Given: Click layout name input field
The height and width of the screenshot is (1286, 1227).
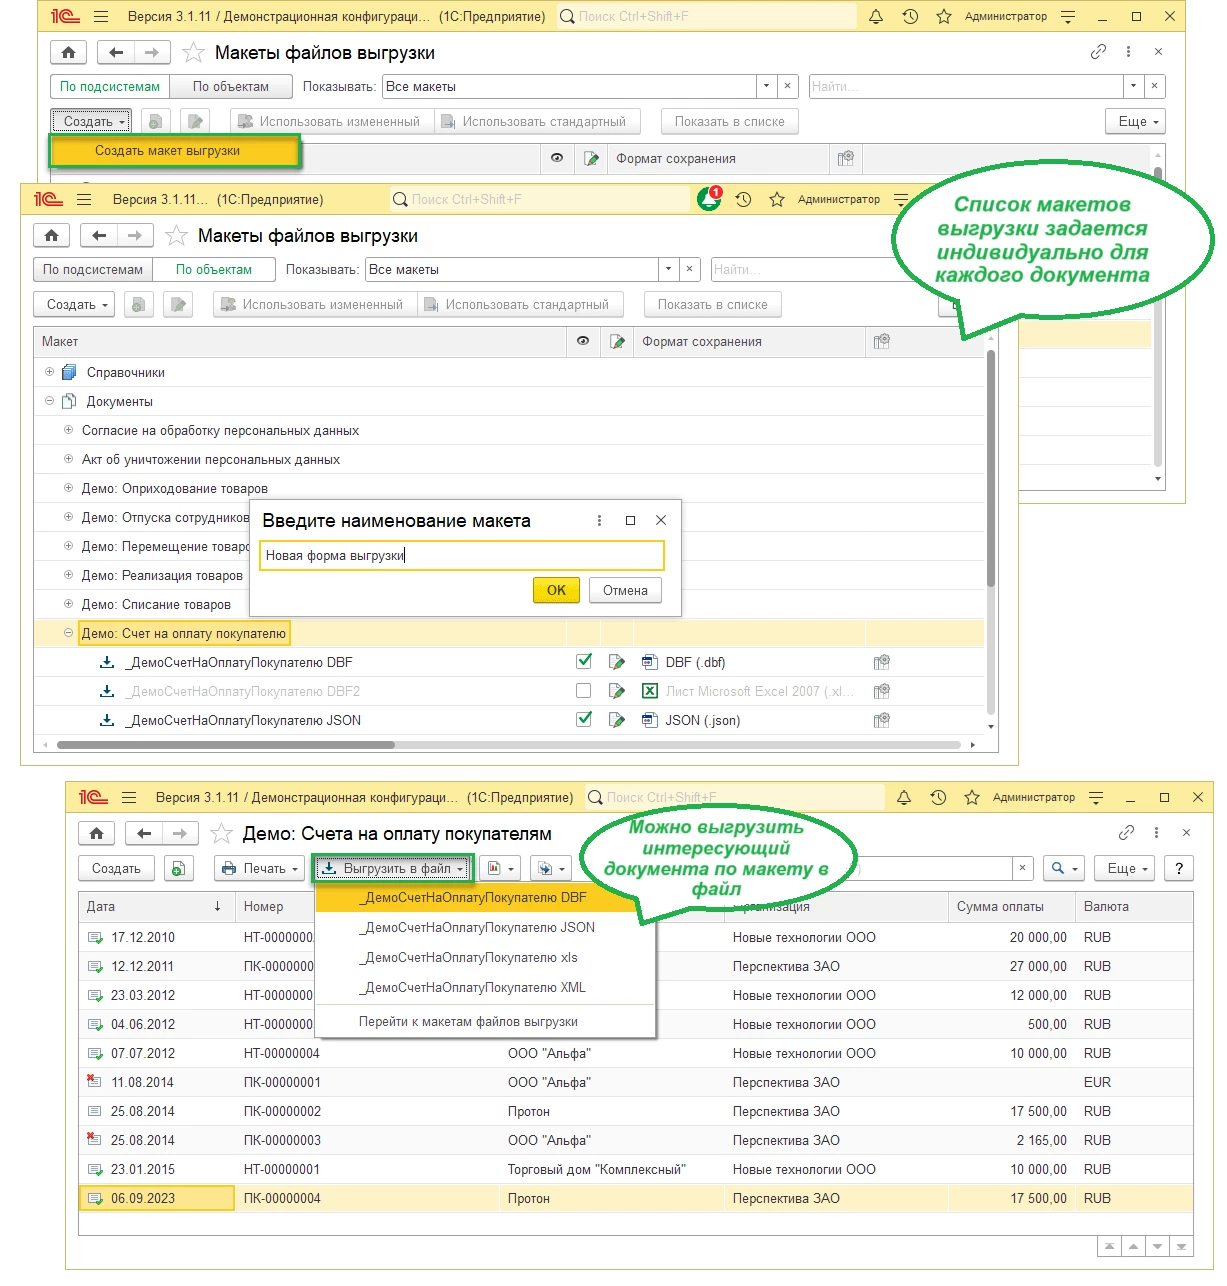Looking at the screenshot, I should 462,556.
